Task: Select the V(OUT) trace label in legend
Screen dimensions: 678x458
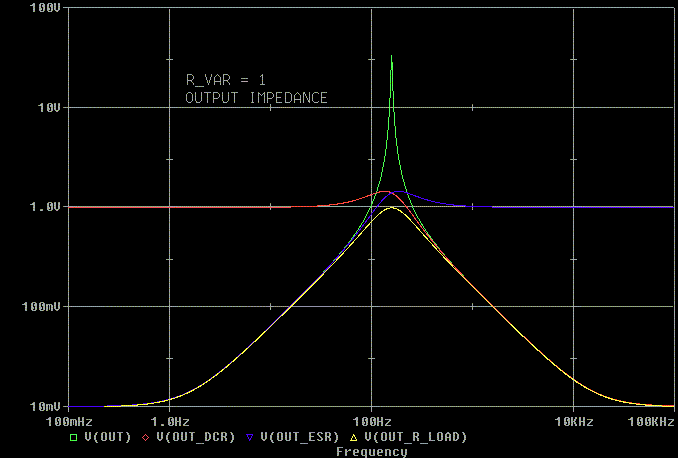Action: [105, 437]
